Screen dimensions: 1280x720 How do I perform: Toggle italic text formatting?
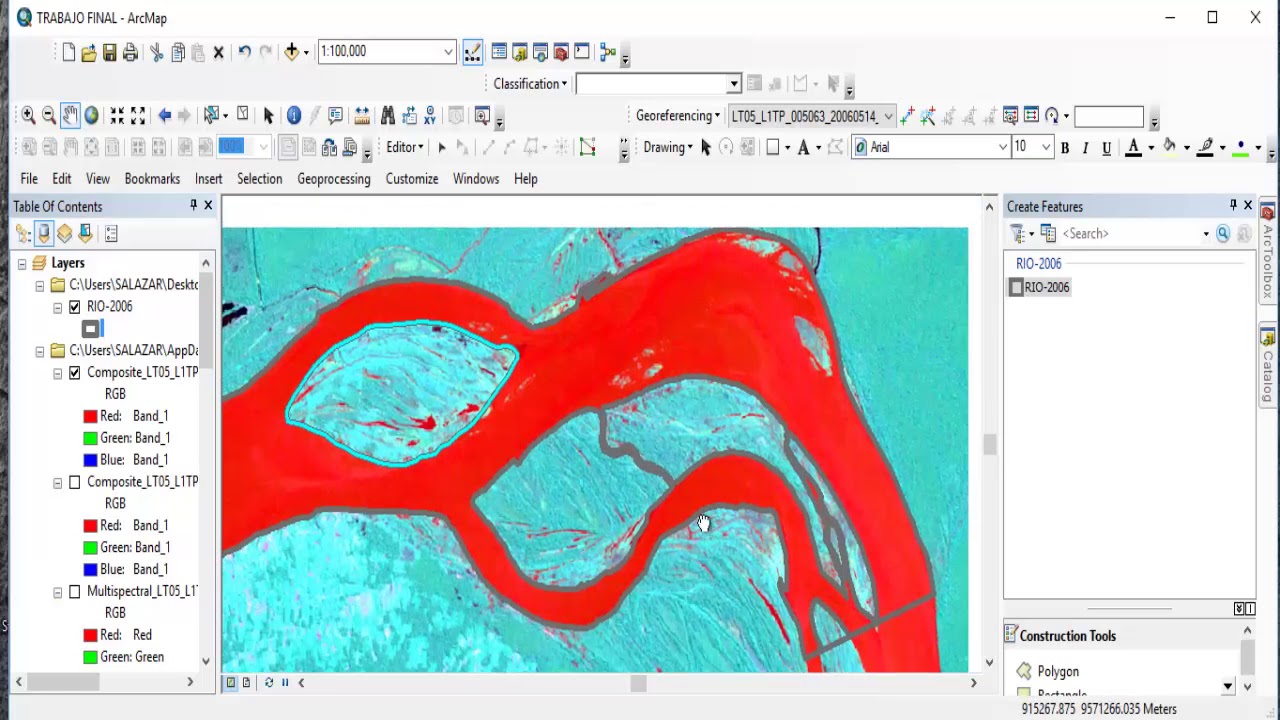pyautogui.click(x=1085, y=148)
